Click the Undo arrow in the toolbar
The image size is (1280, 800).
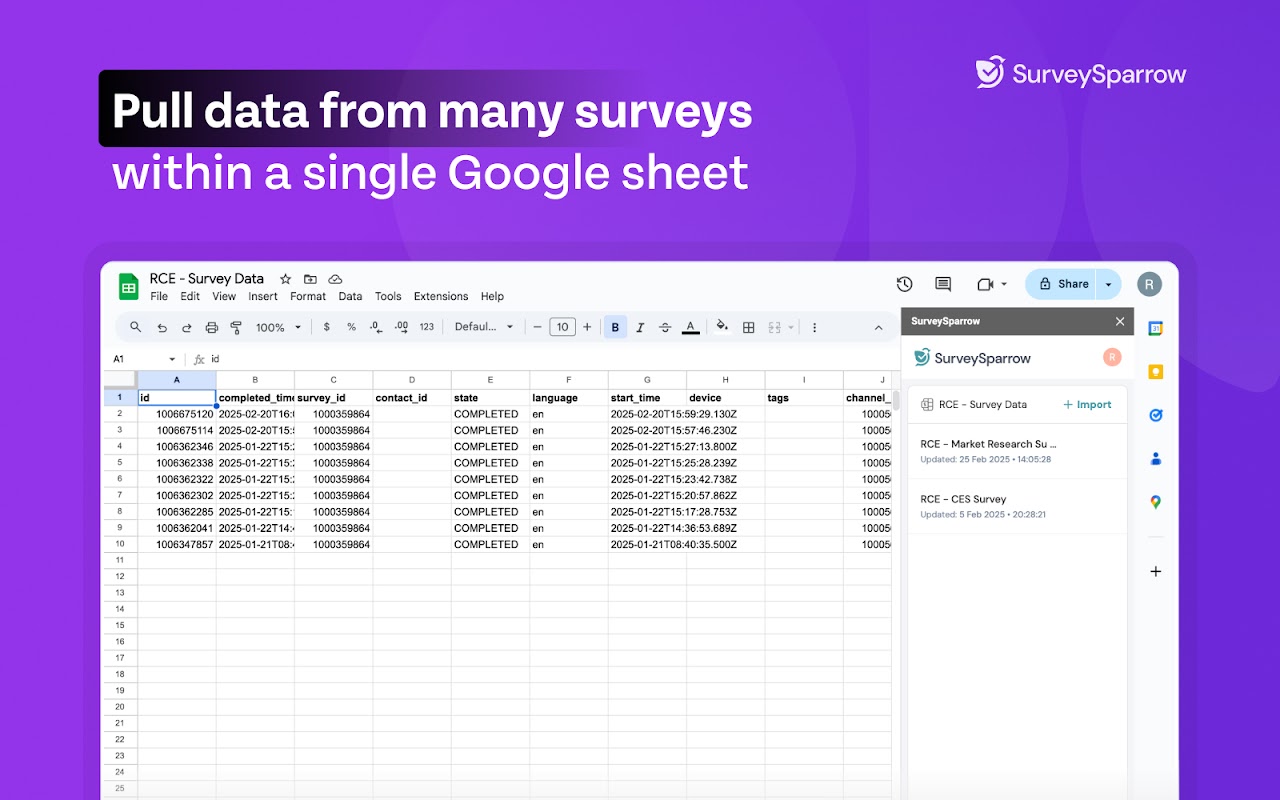click(162, 327)
